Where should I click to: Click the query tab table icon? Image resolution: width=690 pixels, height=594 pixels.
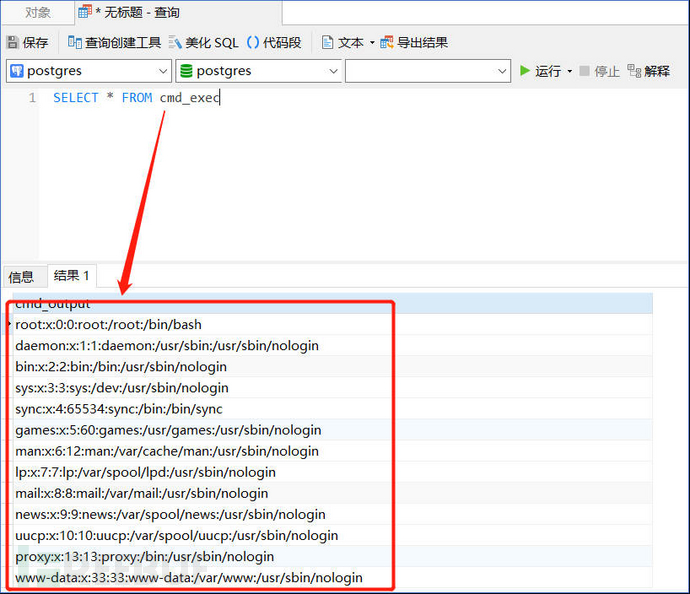click(x=84, y=12)
